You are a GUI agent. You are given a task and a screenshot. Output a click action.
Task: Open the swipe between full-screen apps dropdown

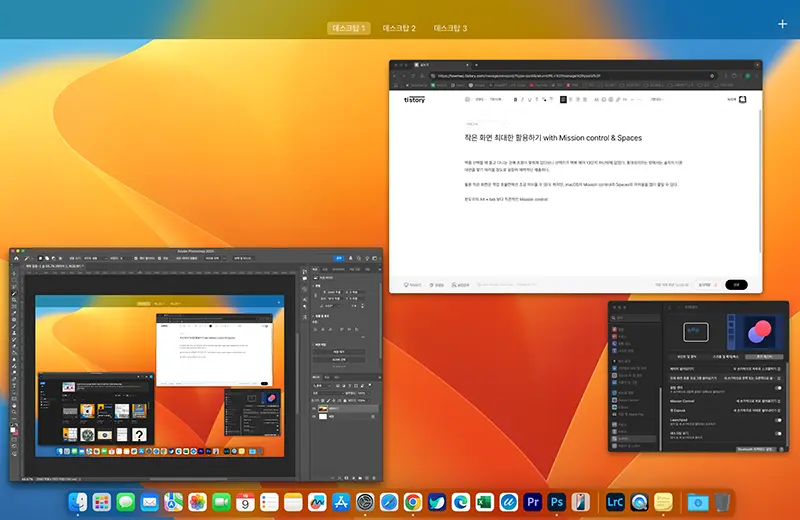coord(753,378)
